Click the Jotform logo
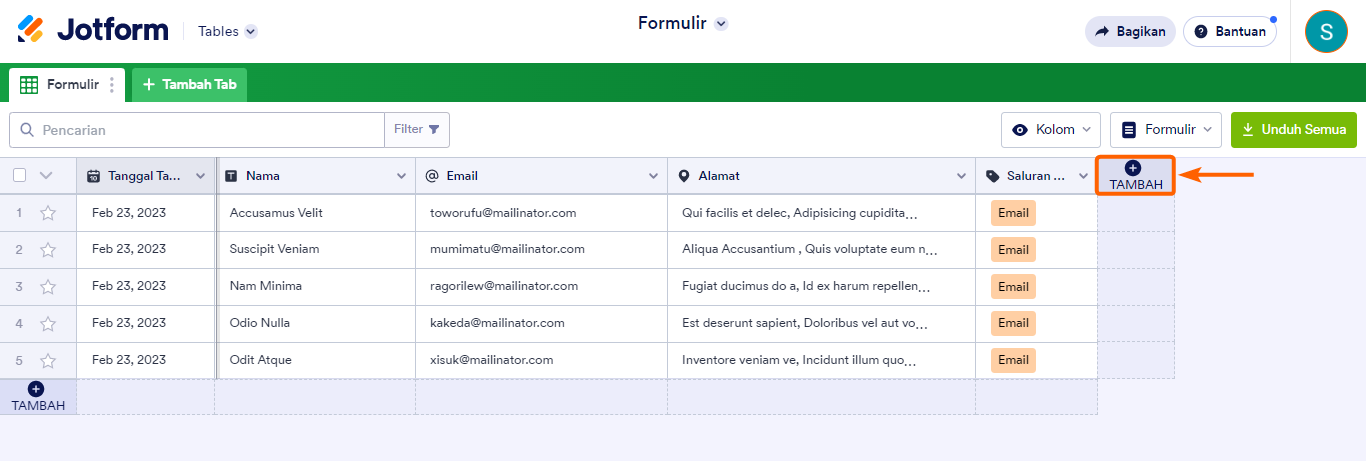 pyautogui.click(x=93, y=30)
